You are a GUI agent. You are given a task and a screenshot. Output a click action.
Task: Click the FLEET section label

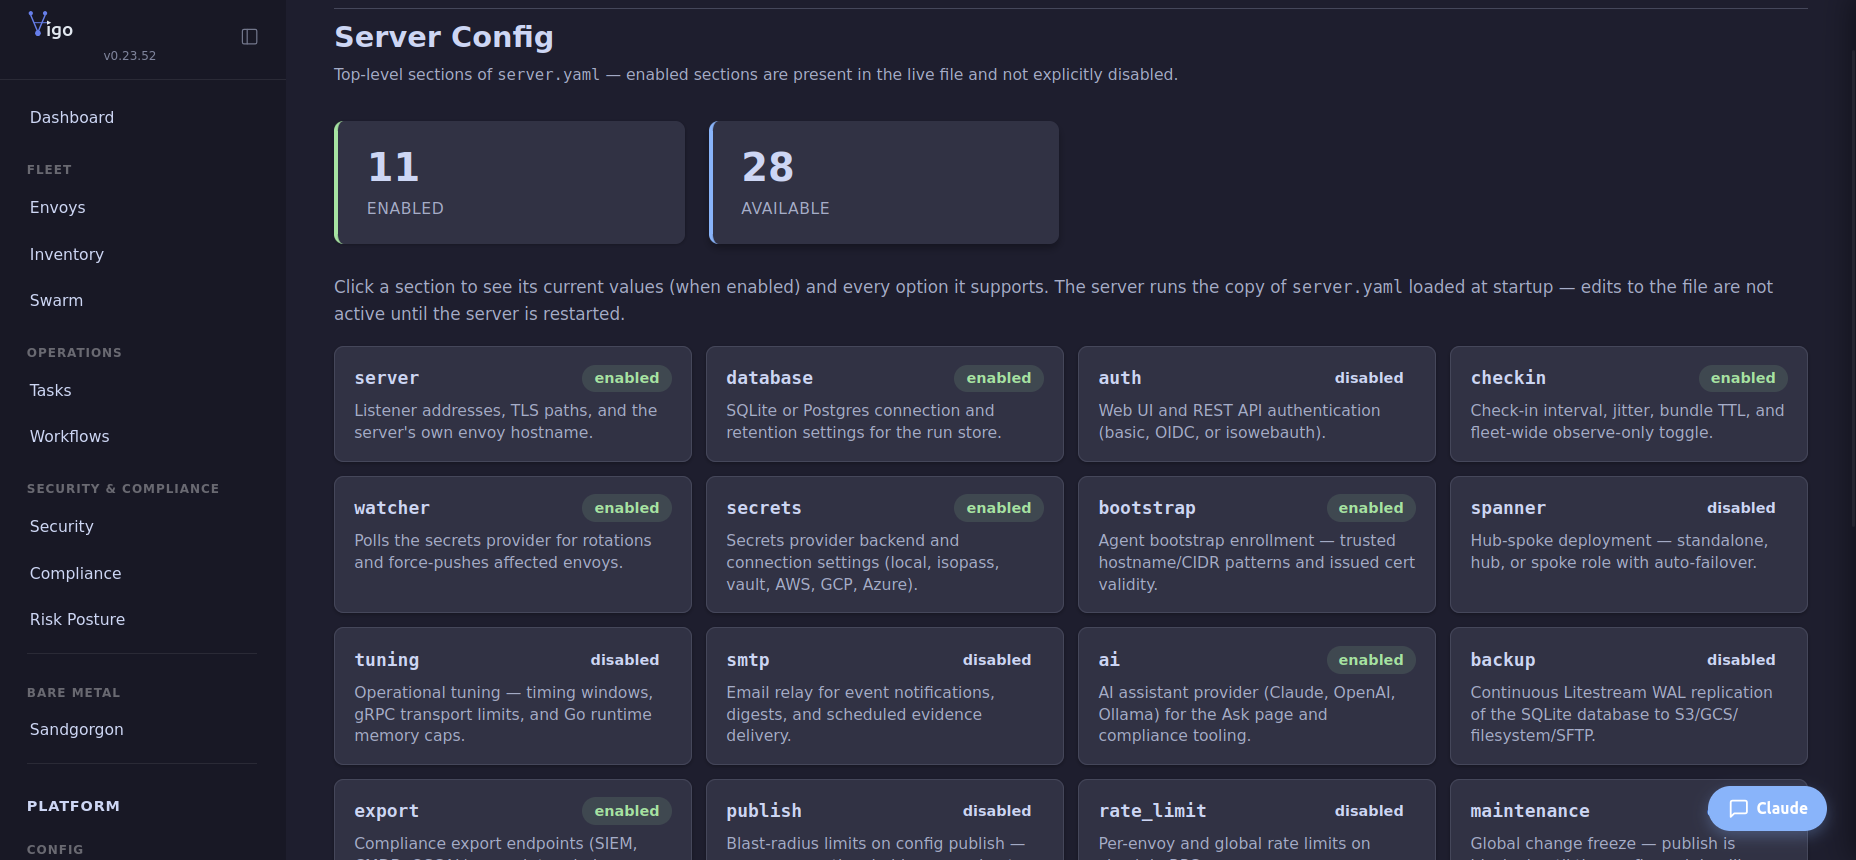tap(49, 170)
